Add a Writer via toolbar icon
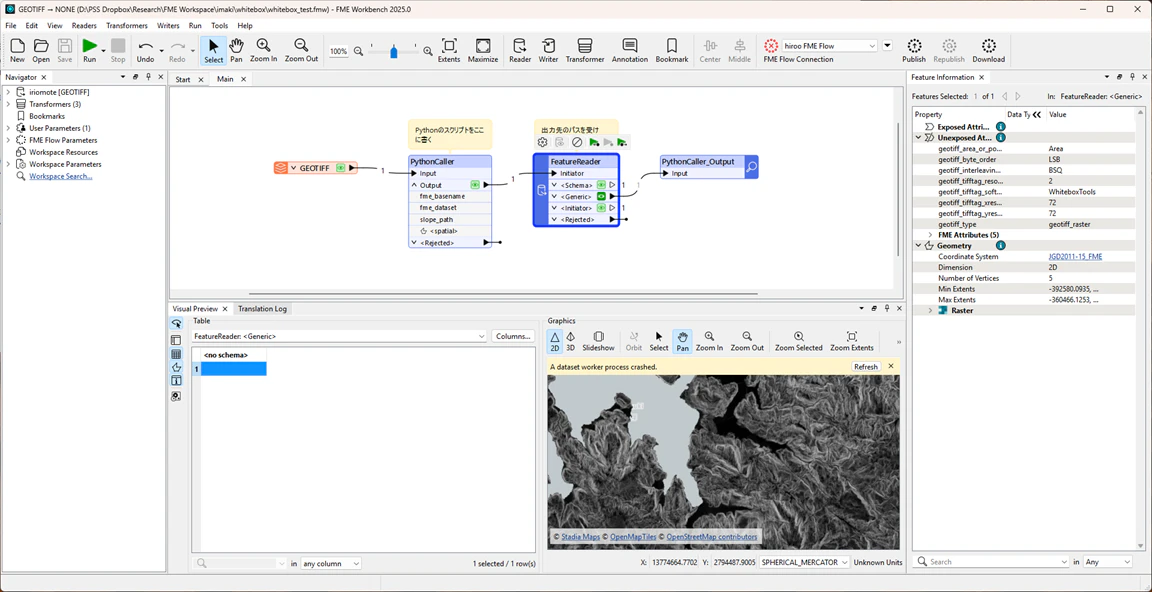The height and width of the screenshot is (592, 1152). pos(548,50)
